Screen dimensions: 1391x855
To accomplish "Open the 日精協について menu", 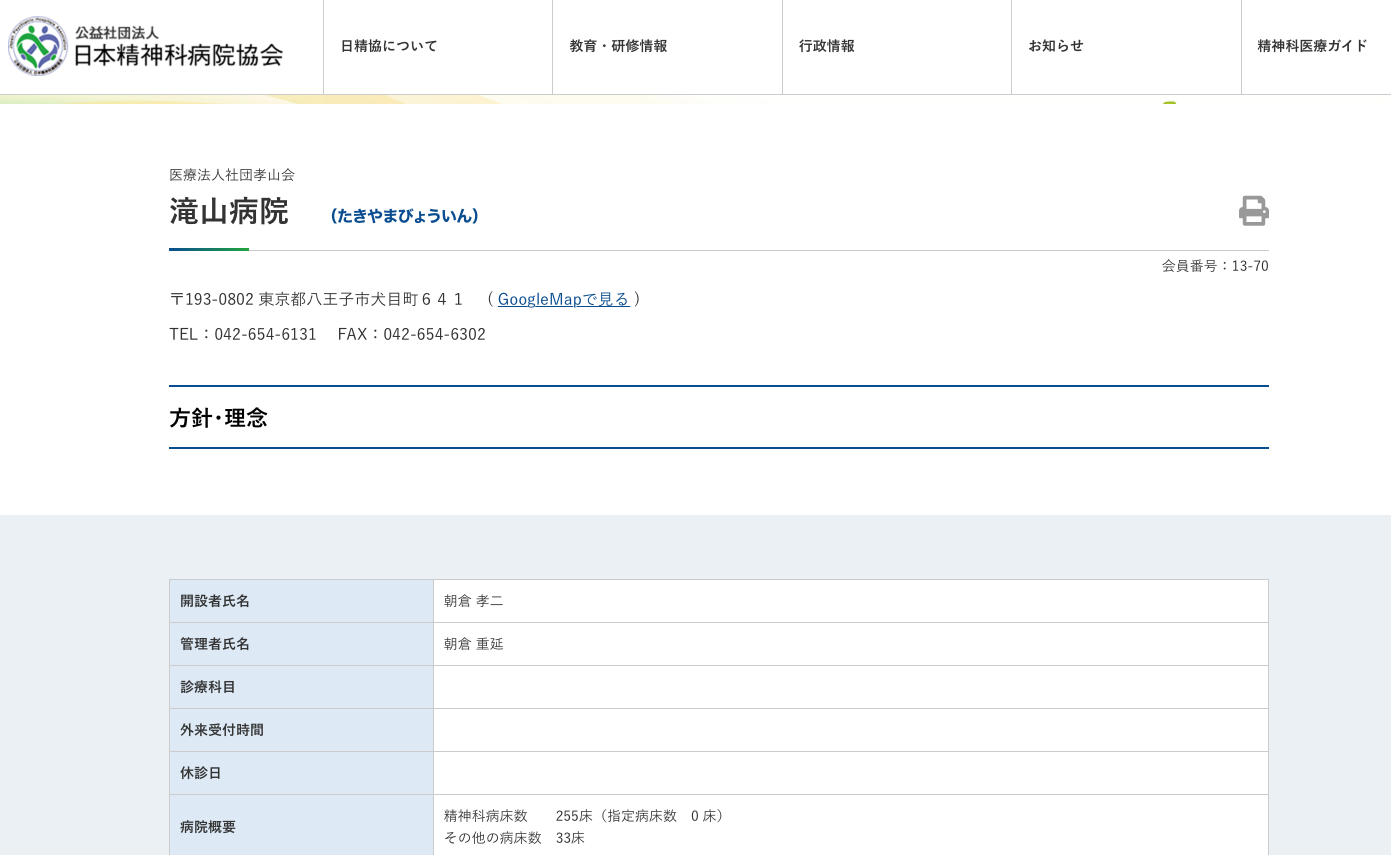I will point(438,47).
